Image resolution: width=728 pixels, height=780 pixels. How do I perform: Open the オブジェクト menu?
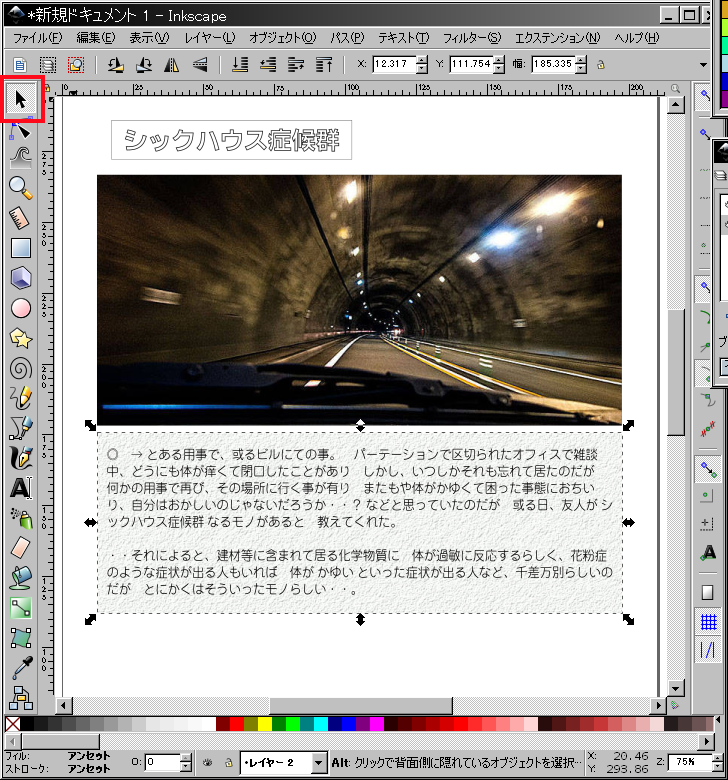click(x=282, y=38)
